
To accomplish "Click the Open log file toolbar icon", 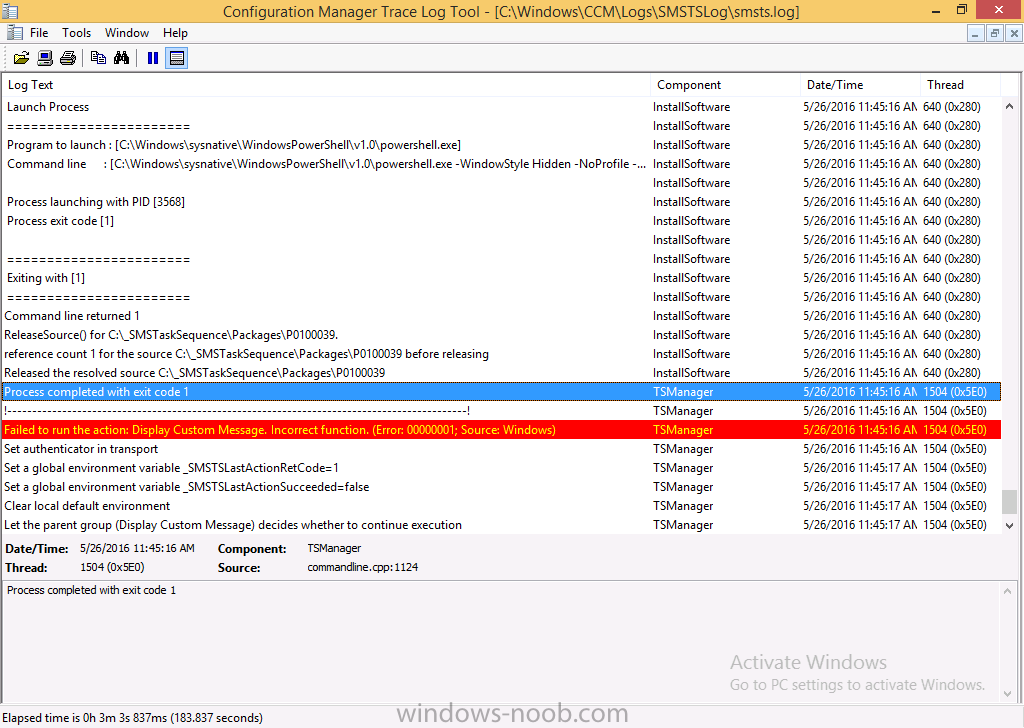I will tap(21, 58).
